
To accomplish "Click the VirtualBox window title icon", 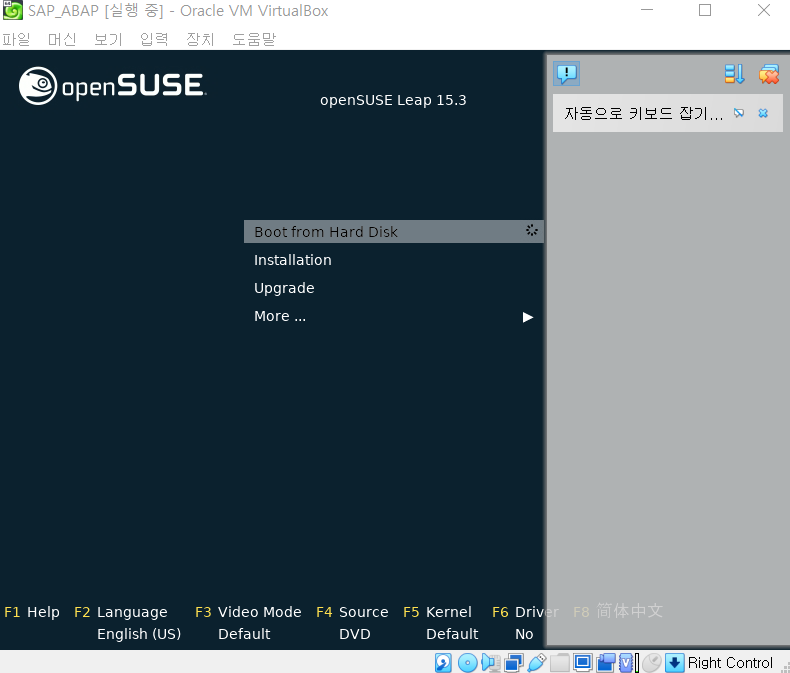I will tap(13, 11).
